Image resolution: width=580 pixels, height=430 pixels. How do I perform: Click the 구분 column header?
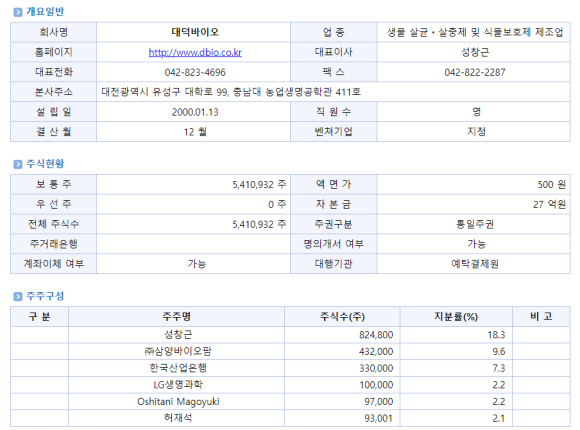coord(39,316)
